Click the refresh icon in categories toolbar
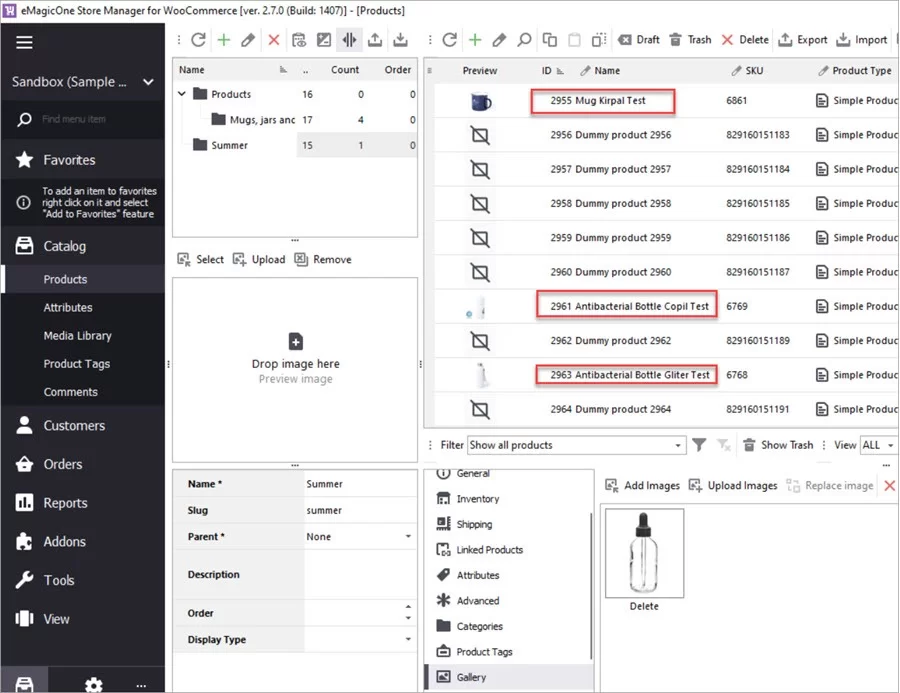The width and height of the screenshot is (900, 693). [198, 40]
